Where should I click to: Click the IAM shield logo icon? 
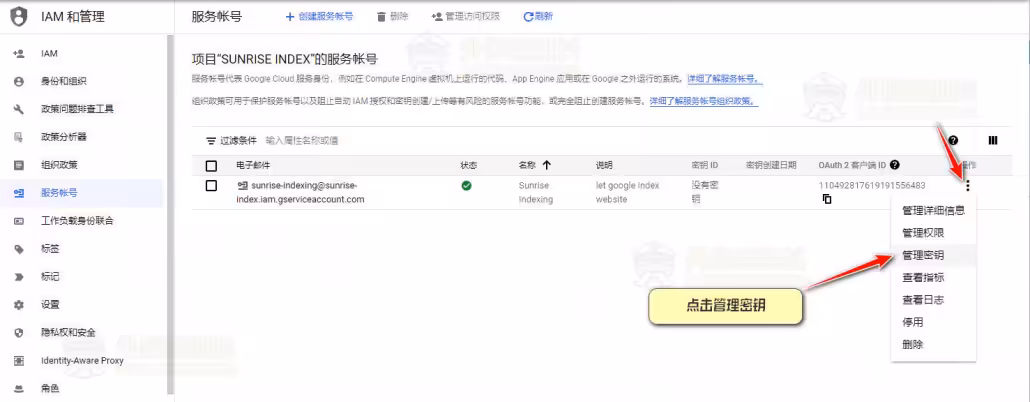(20, 16)
